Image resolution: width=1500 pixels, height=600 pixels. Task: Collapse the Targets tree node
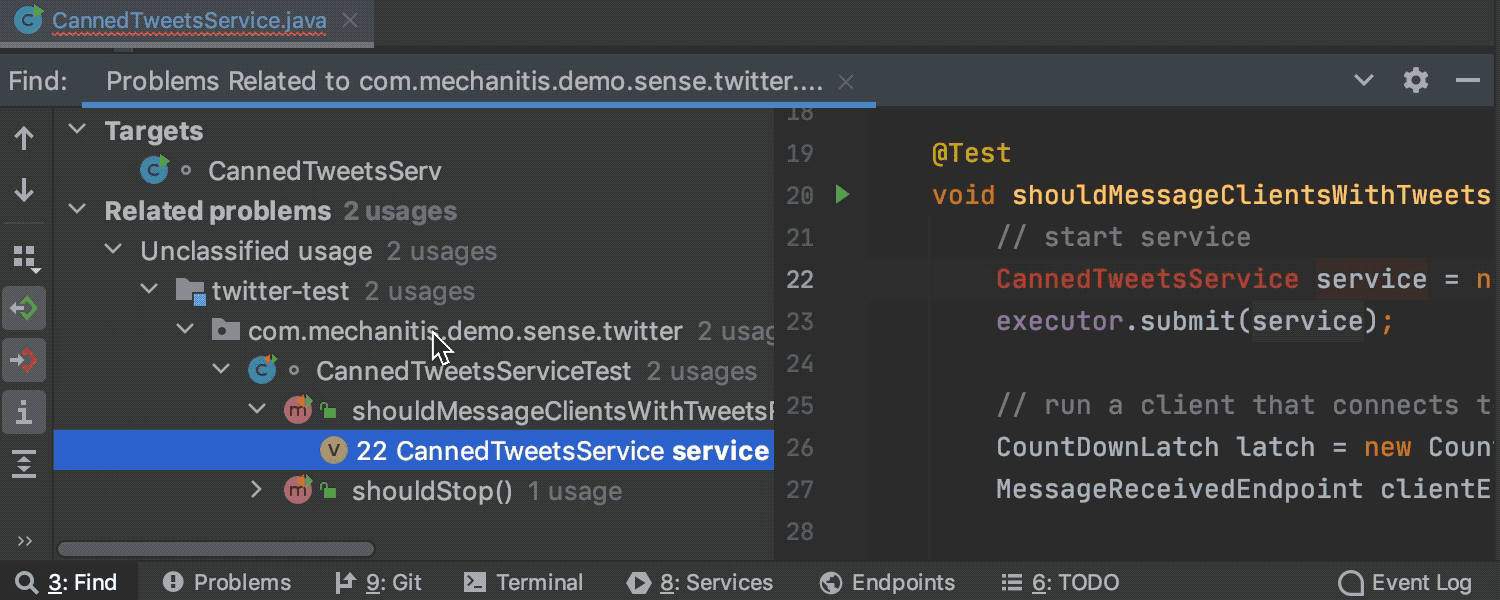[77, 130]
